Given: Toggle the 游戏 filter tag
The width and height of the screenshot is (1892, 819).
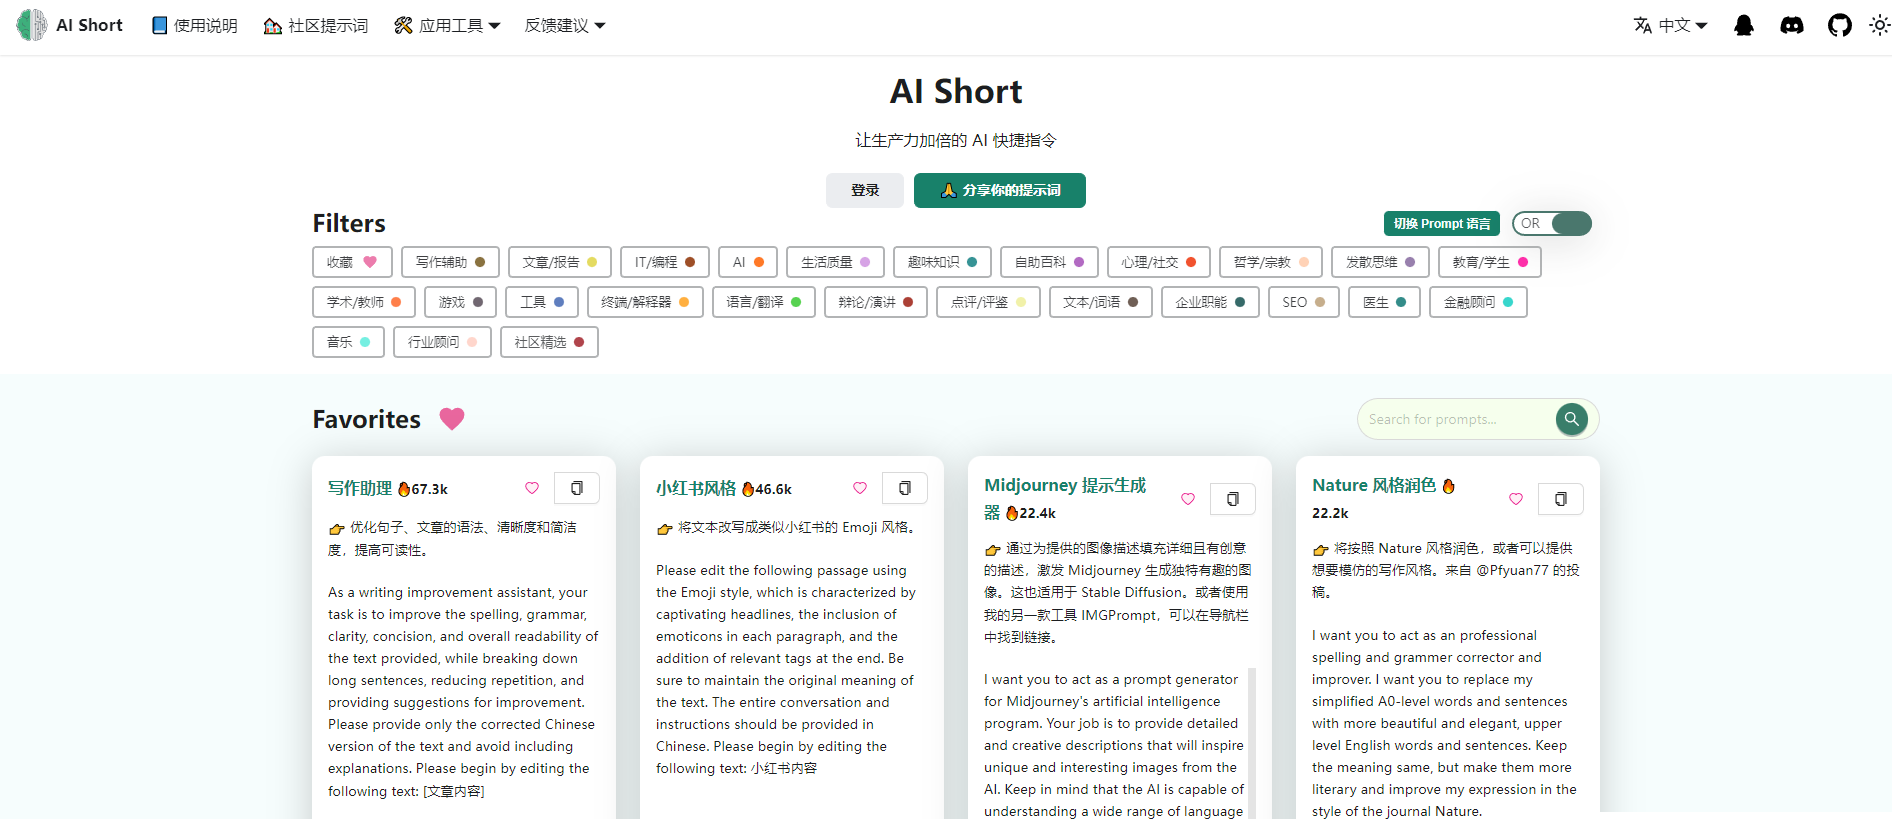Looking at the screenshot, I should click(460, 302).
